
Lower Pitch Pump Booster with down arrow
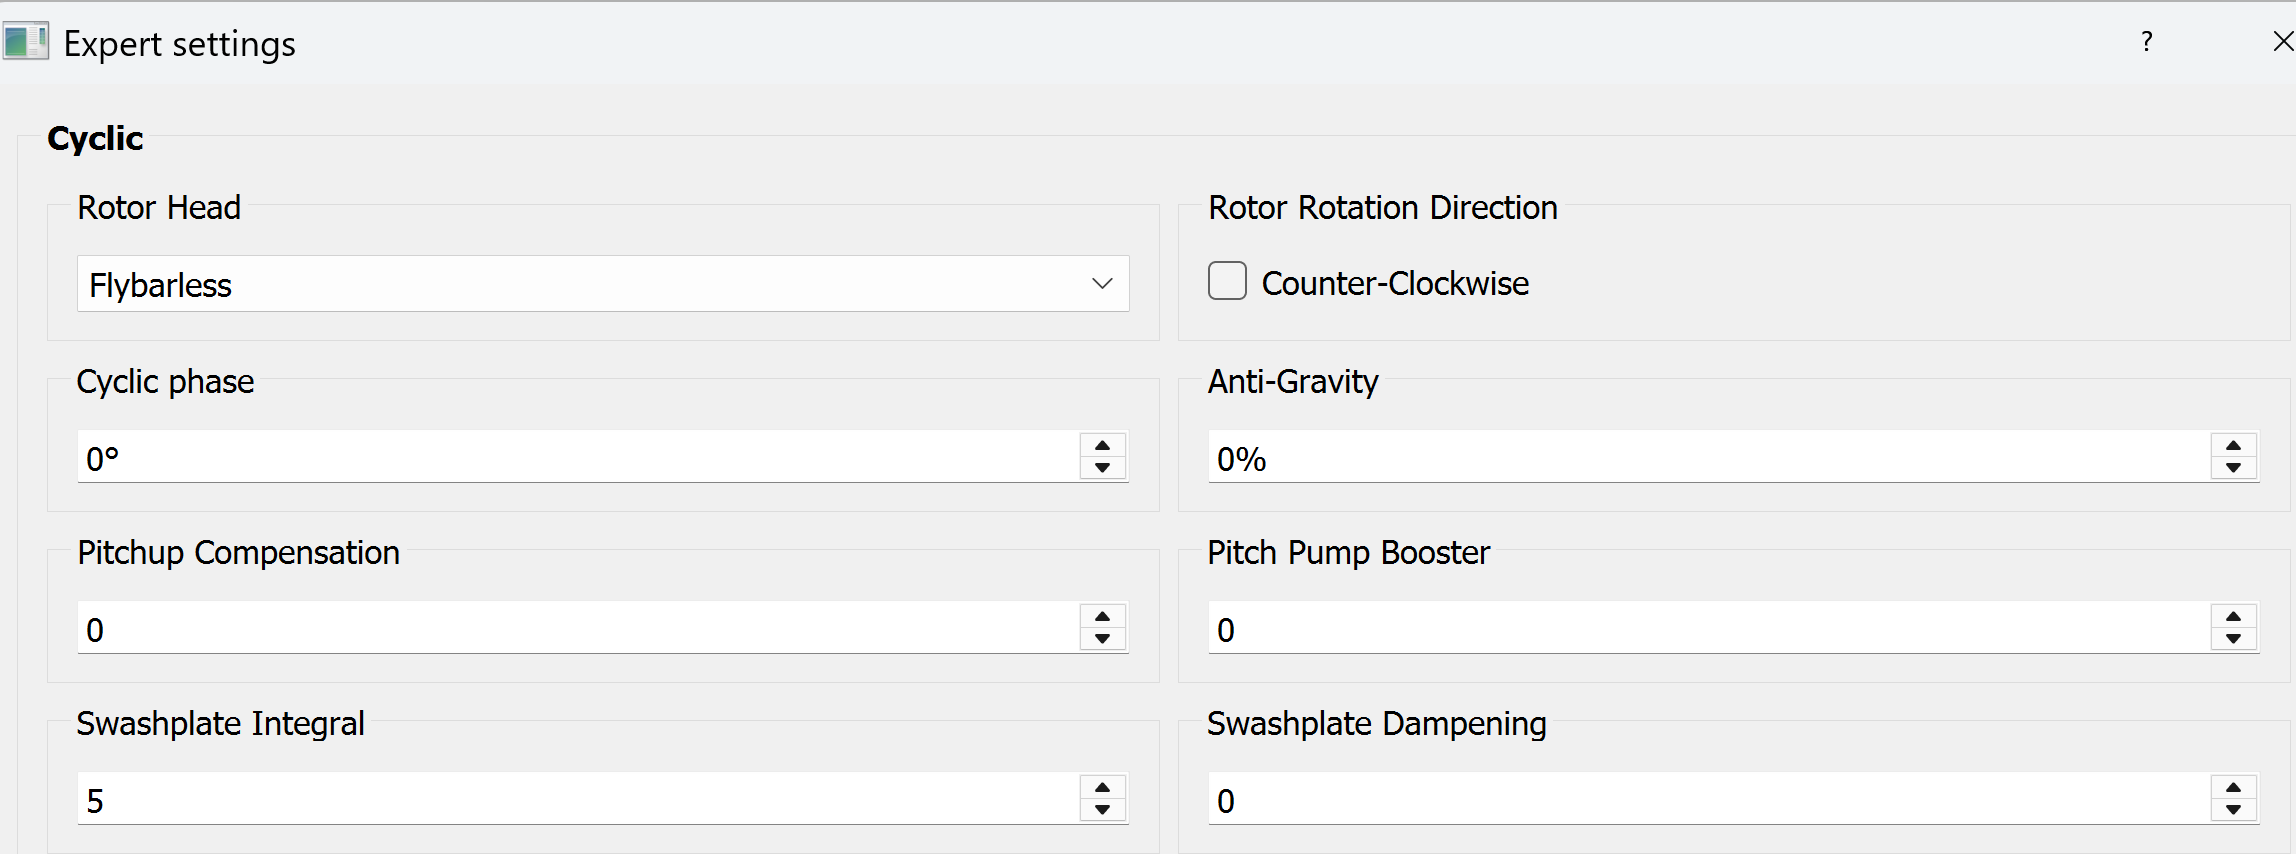[2233, 639]
